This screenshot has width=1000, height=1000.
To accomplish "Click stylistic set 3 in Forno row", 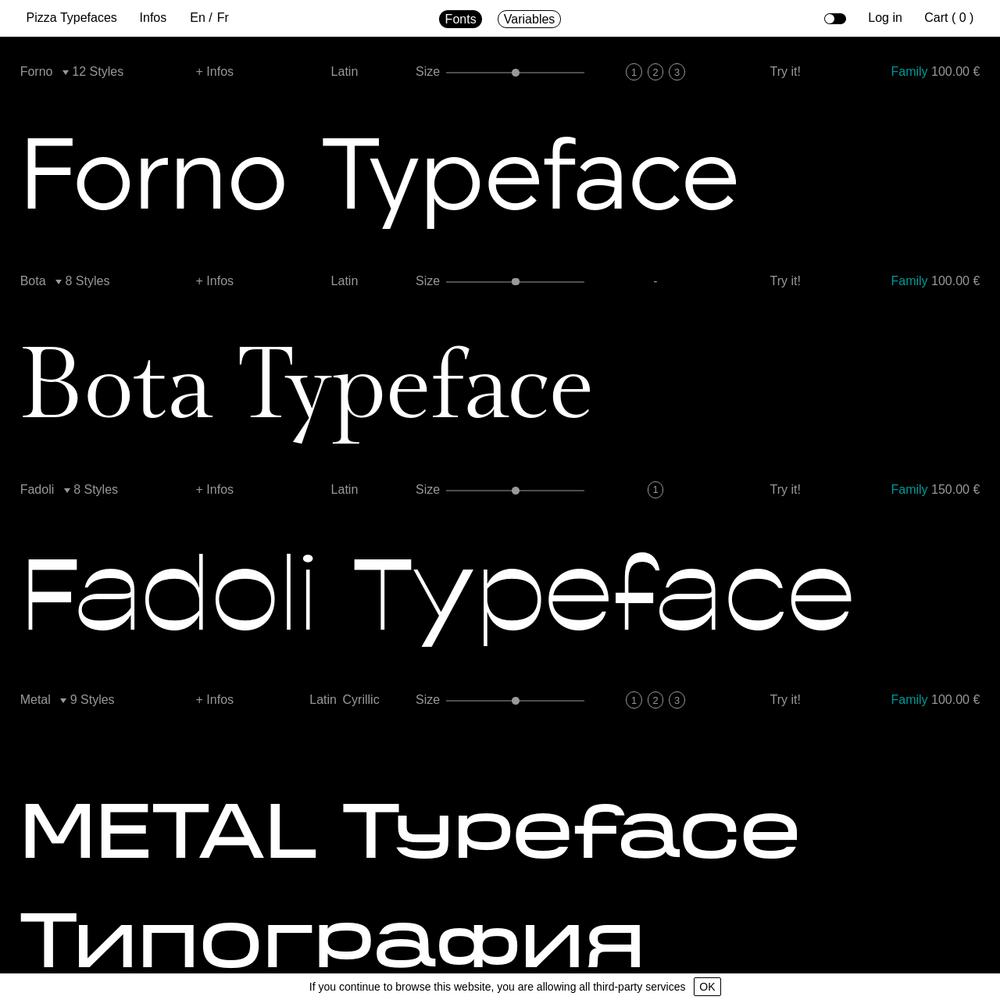I will (677, 72).
